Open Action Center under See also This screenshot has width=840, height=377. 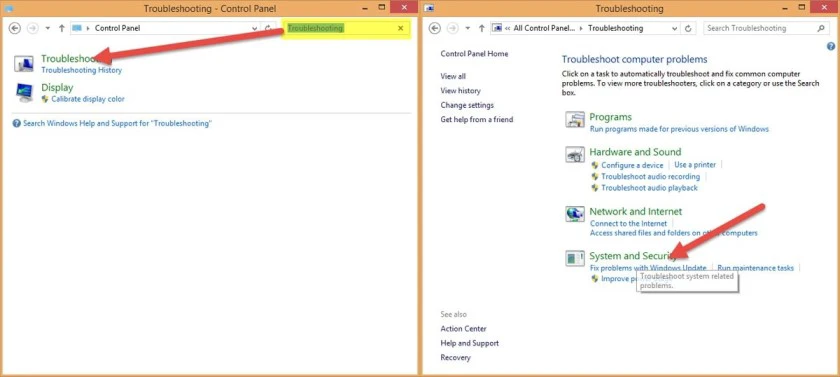463,329
